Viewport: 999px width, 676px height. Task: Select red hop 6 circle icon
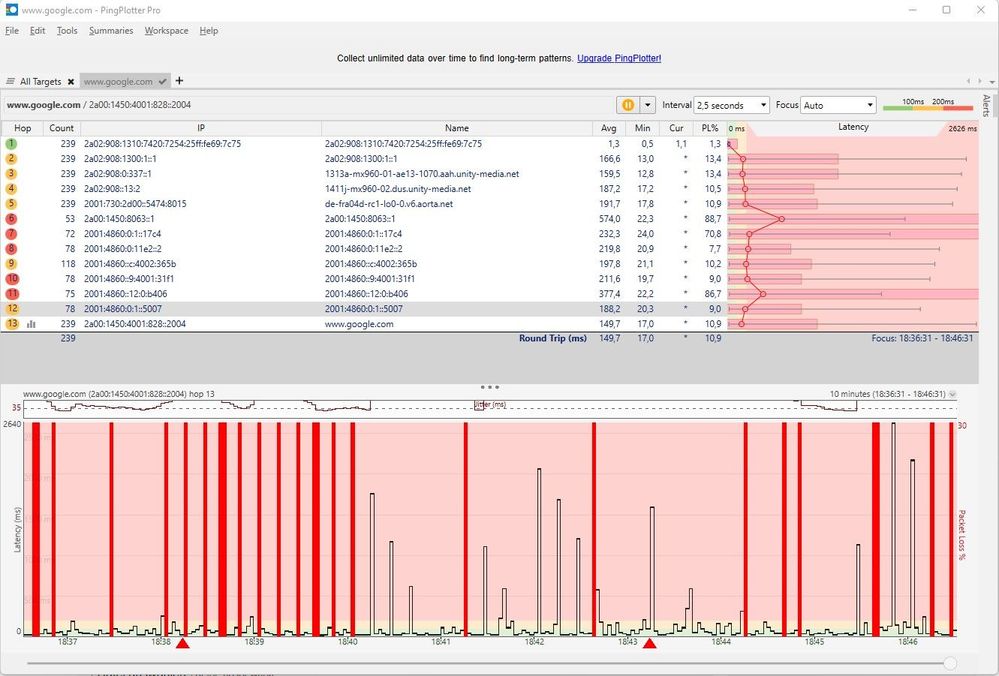pyautogui.click(x=11, y=219)
